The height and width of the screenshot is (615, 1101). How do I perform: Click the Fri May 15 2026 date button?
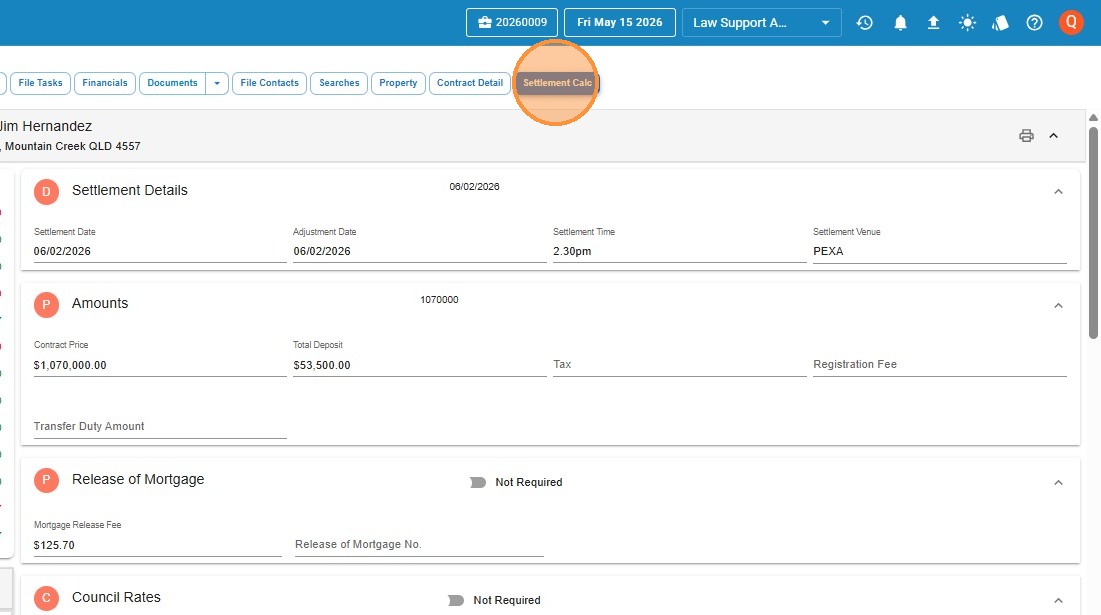point(619,22)
